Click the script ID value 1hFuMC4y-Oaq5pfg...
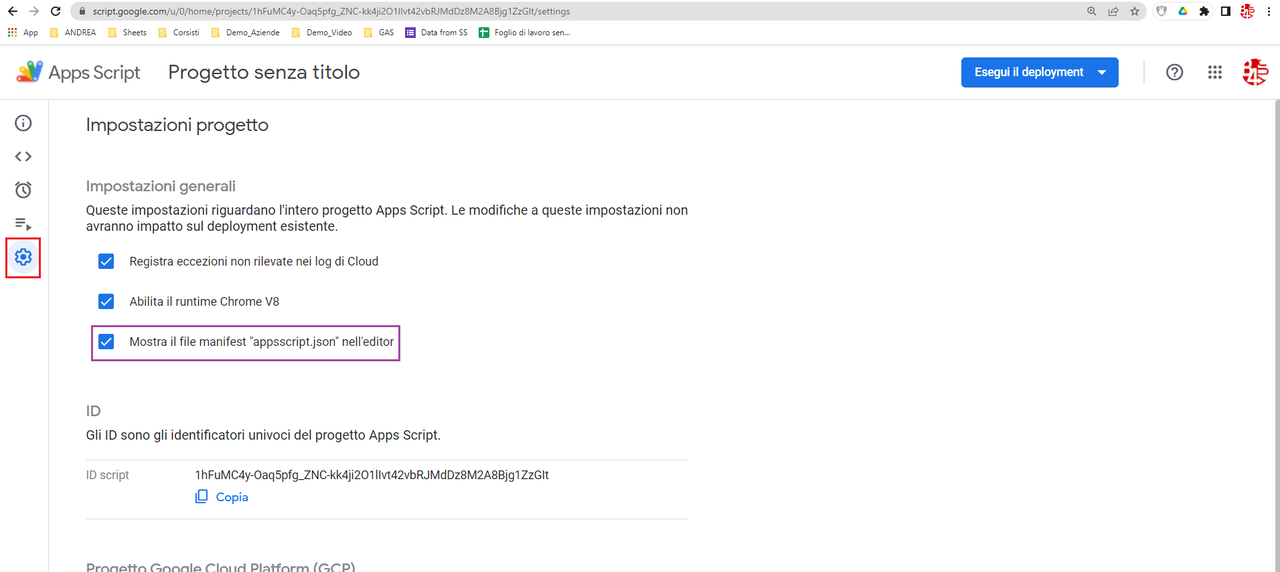The height and width of the screenshot is (572, 1280). 372,475
